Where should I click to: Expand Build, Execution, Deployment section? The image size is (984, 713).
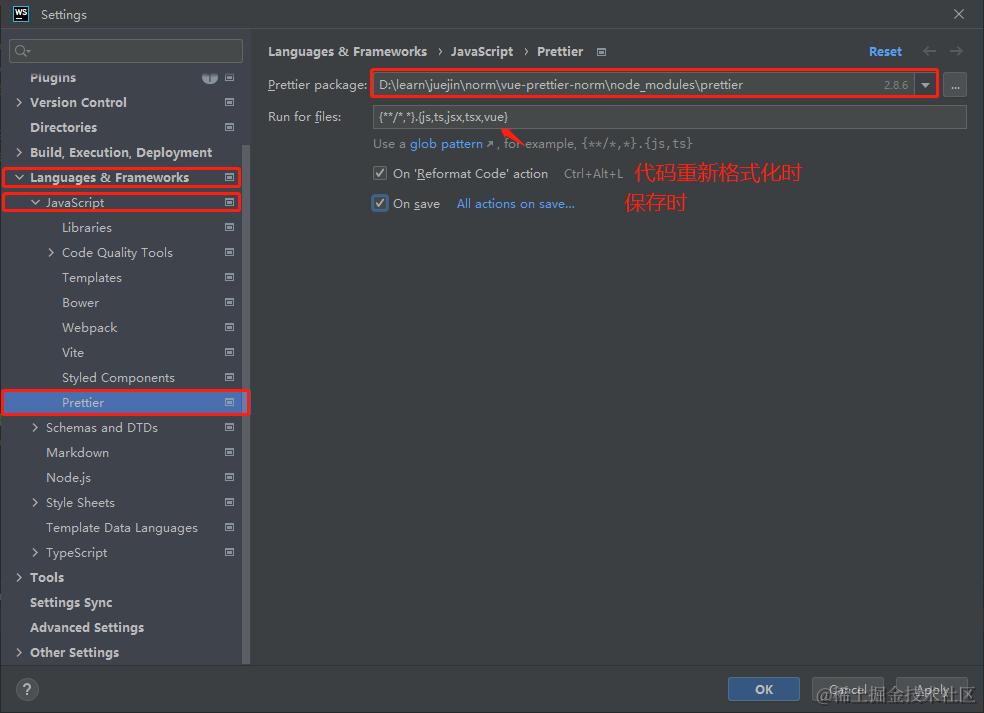click(19, 153)
